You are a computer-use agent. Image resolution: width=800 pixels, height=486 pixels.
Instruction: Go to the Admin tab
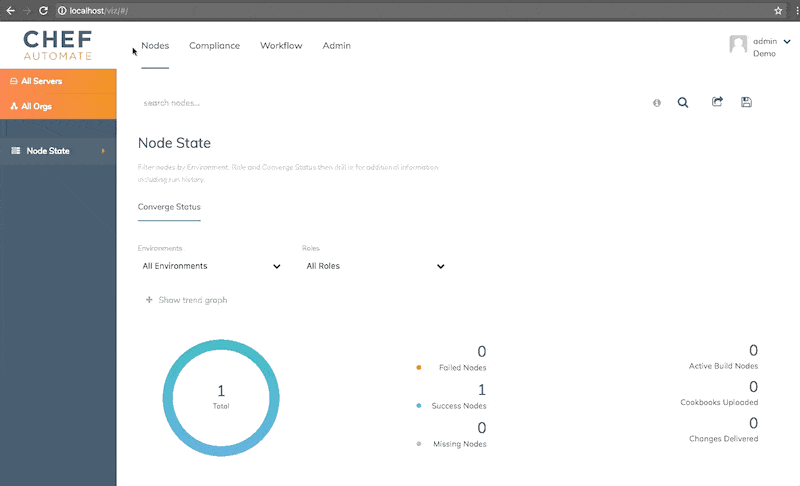336,46
